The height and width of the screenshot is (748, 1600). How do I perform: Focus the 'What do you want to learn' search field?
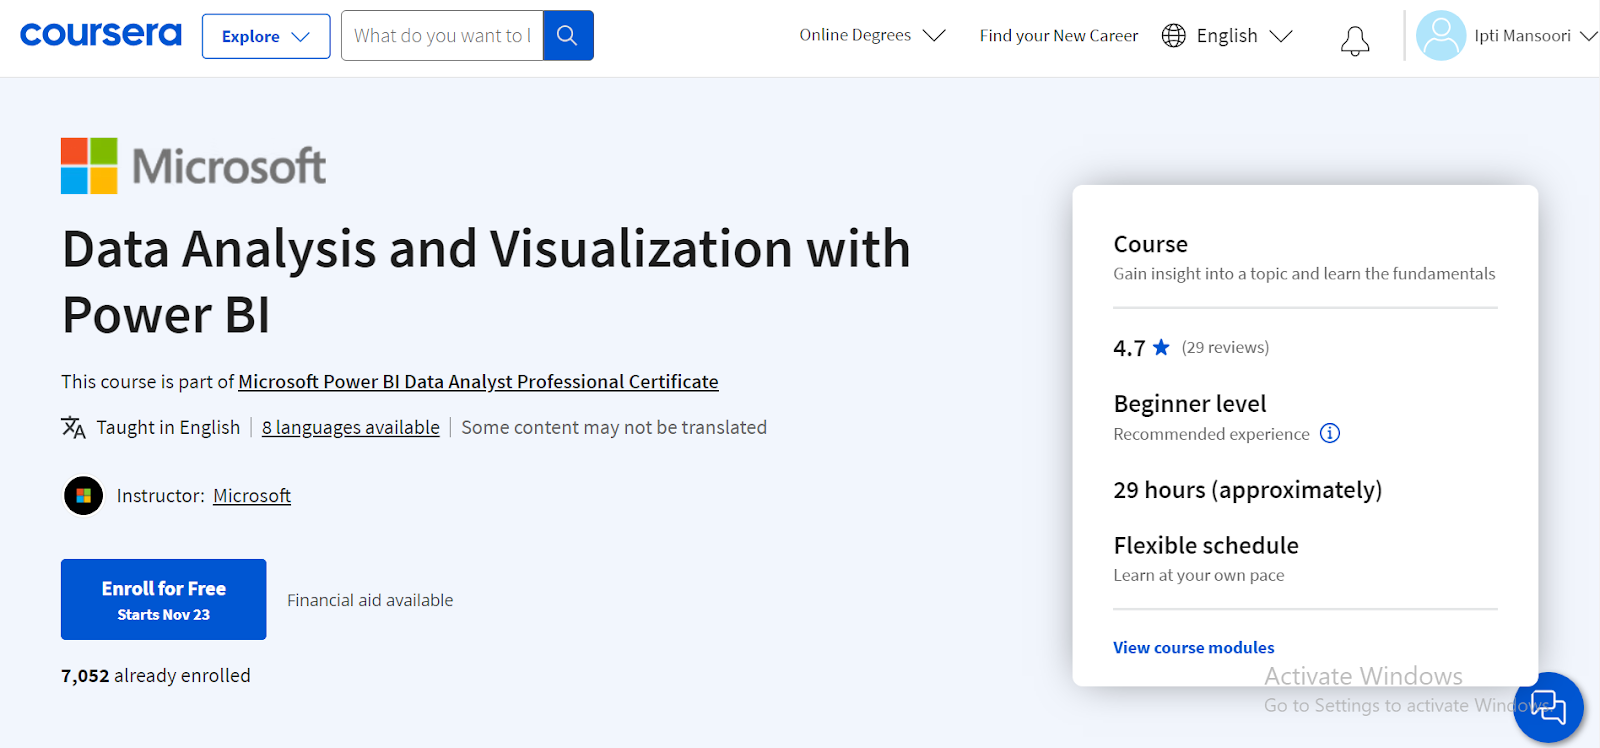442,36
